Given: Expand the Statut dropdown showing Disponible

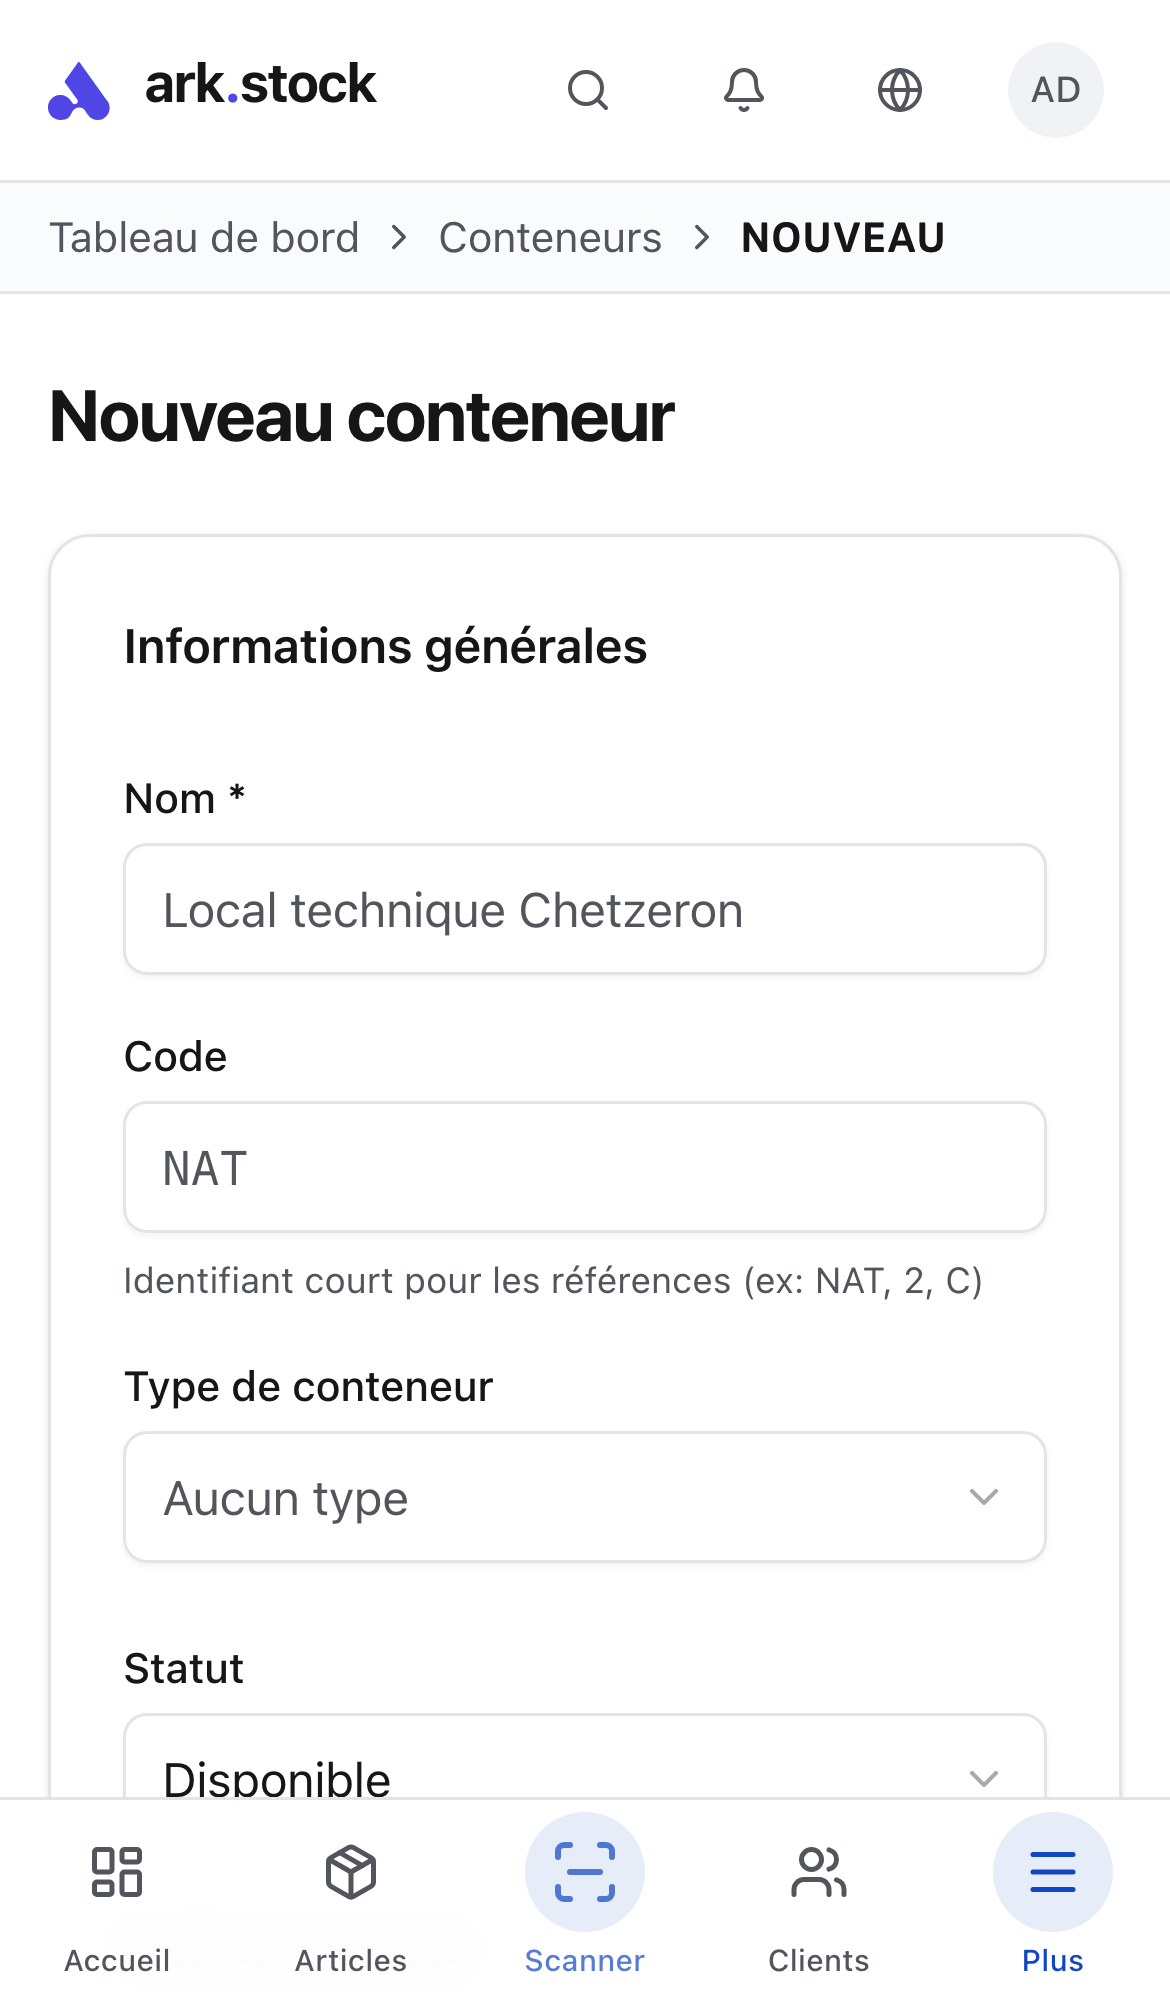Looking at the screenshot, I should pyautogui.click(x=585, y=1768).
